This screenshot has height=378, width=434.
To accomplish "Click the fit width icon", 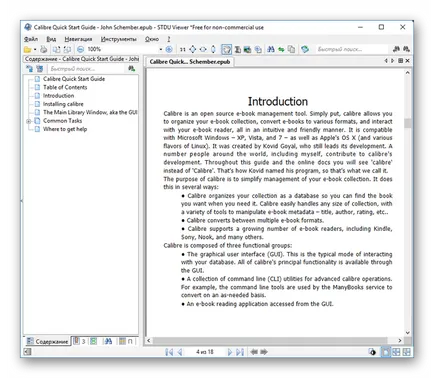I will pyautogui.click(x=203, y=50).
